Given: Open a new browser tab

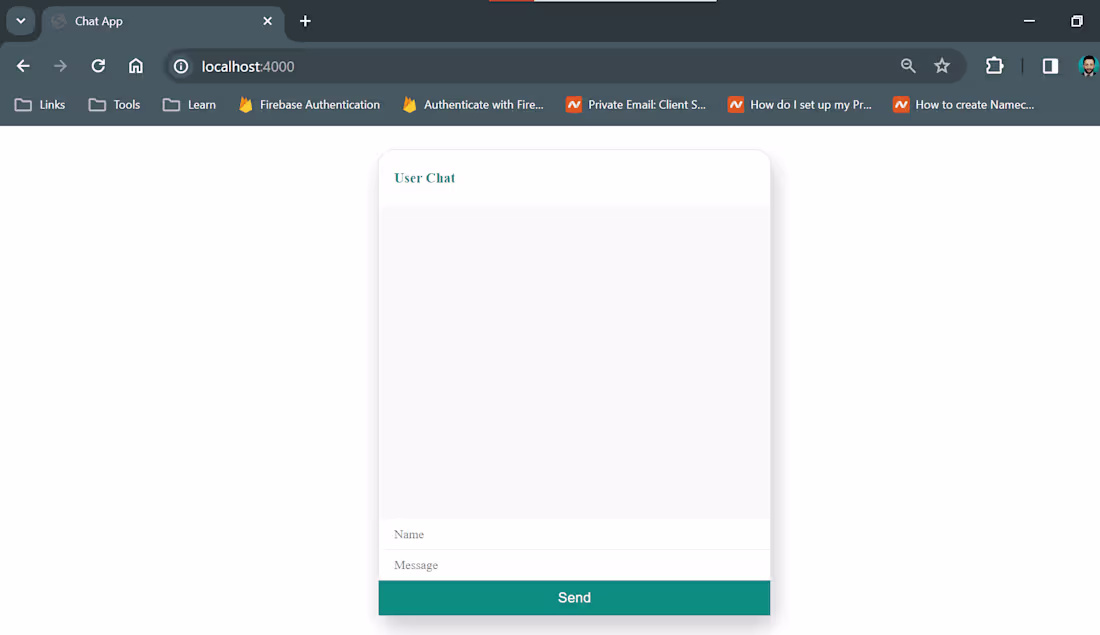Looking at the screenshot, I should (x=305, y=21).
